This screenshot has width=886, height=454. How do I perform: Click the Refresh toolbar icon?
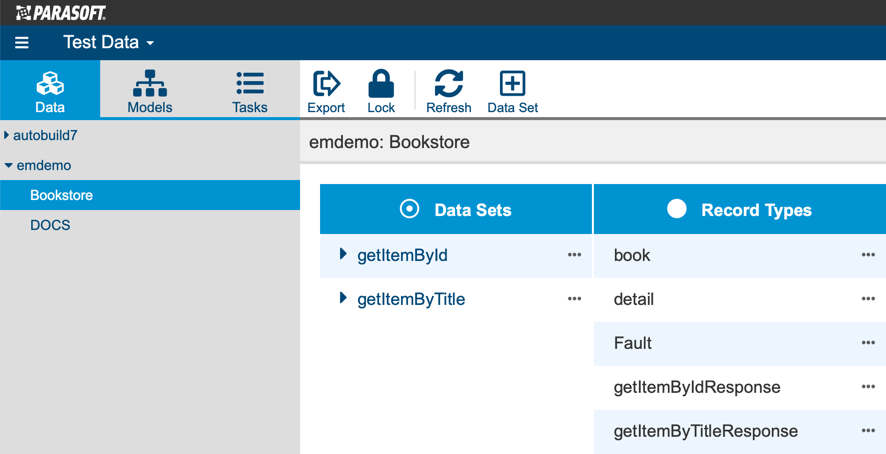(x=449, y=92)
